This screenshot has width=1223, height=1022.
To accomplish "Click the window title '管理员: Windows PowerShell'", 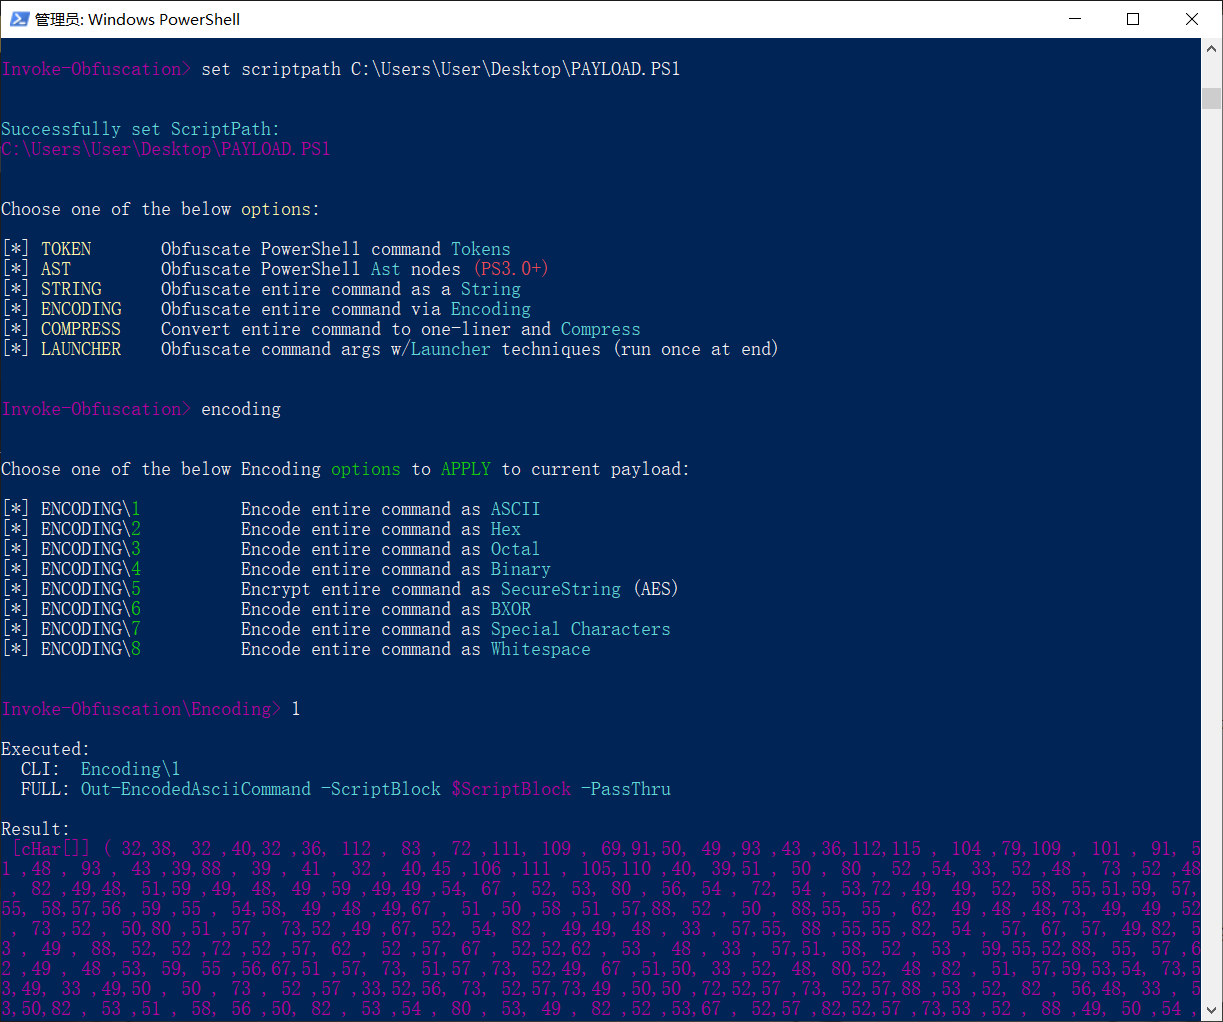I will click(x=138, y=19).
